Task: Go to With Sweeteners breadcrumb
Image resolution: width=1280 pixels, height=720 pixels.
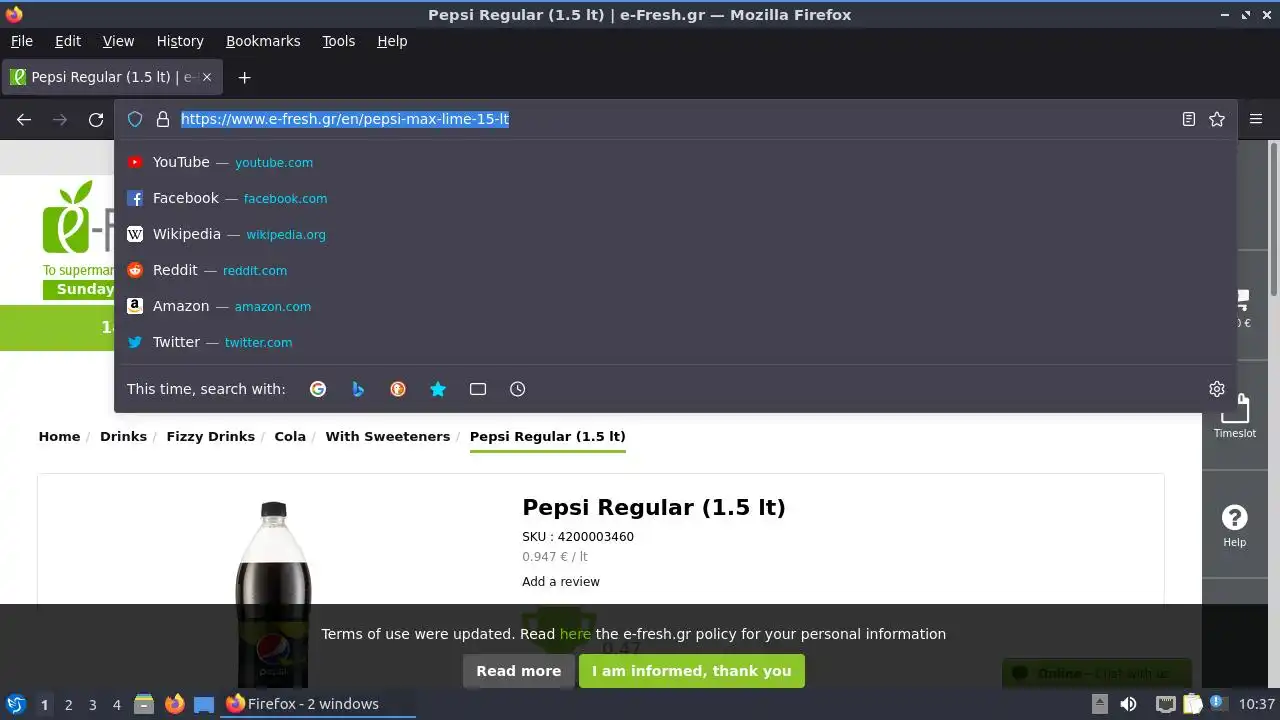Action: (388, 436)
